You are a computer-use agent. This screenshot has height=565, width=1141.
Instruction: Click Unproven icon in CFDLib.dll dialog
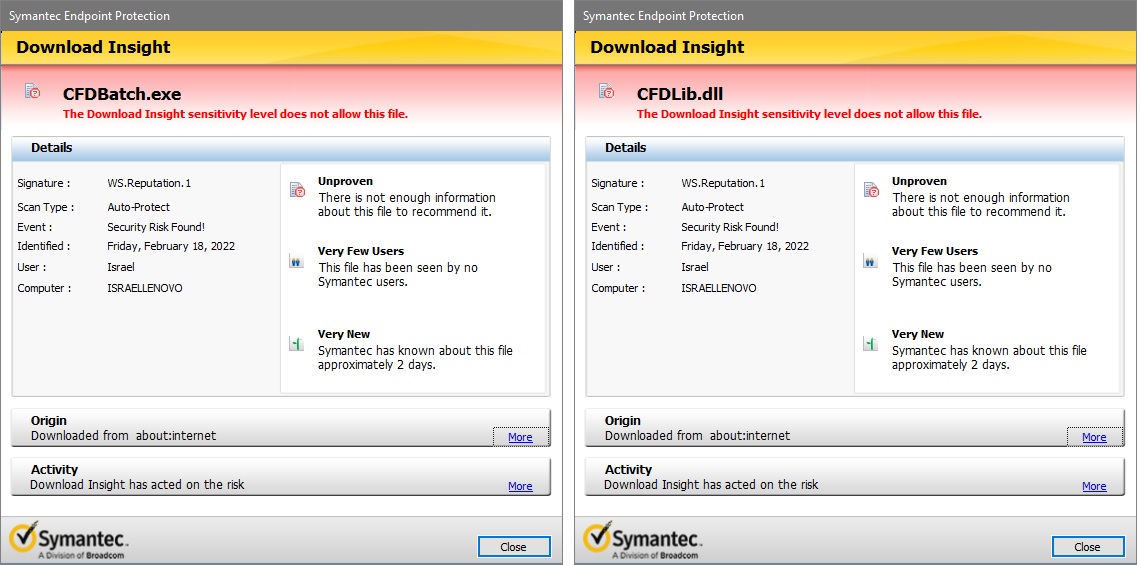coord(871,190)
